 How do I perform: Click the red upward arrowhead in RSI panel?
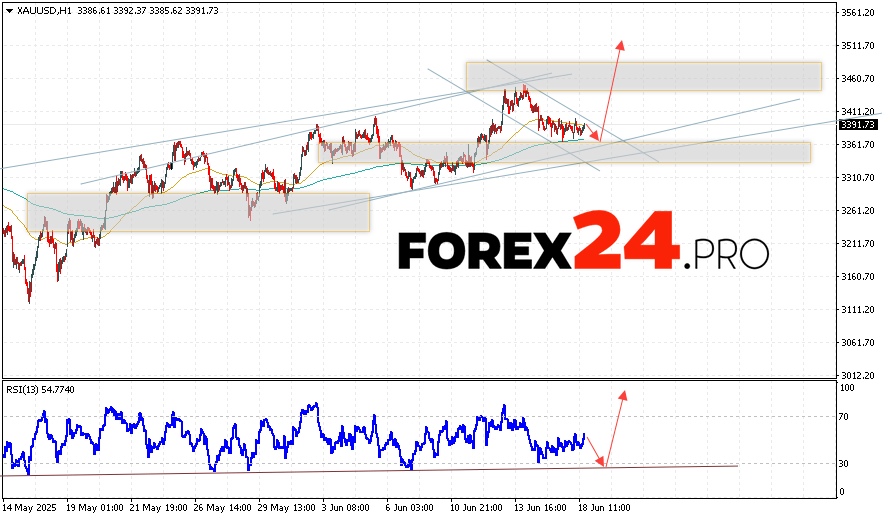[624, 393]
